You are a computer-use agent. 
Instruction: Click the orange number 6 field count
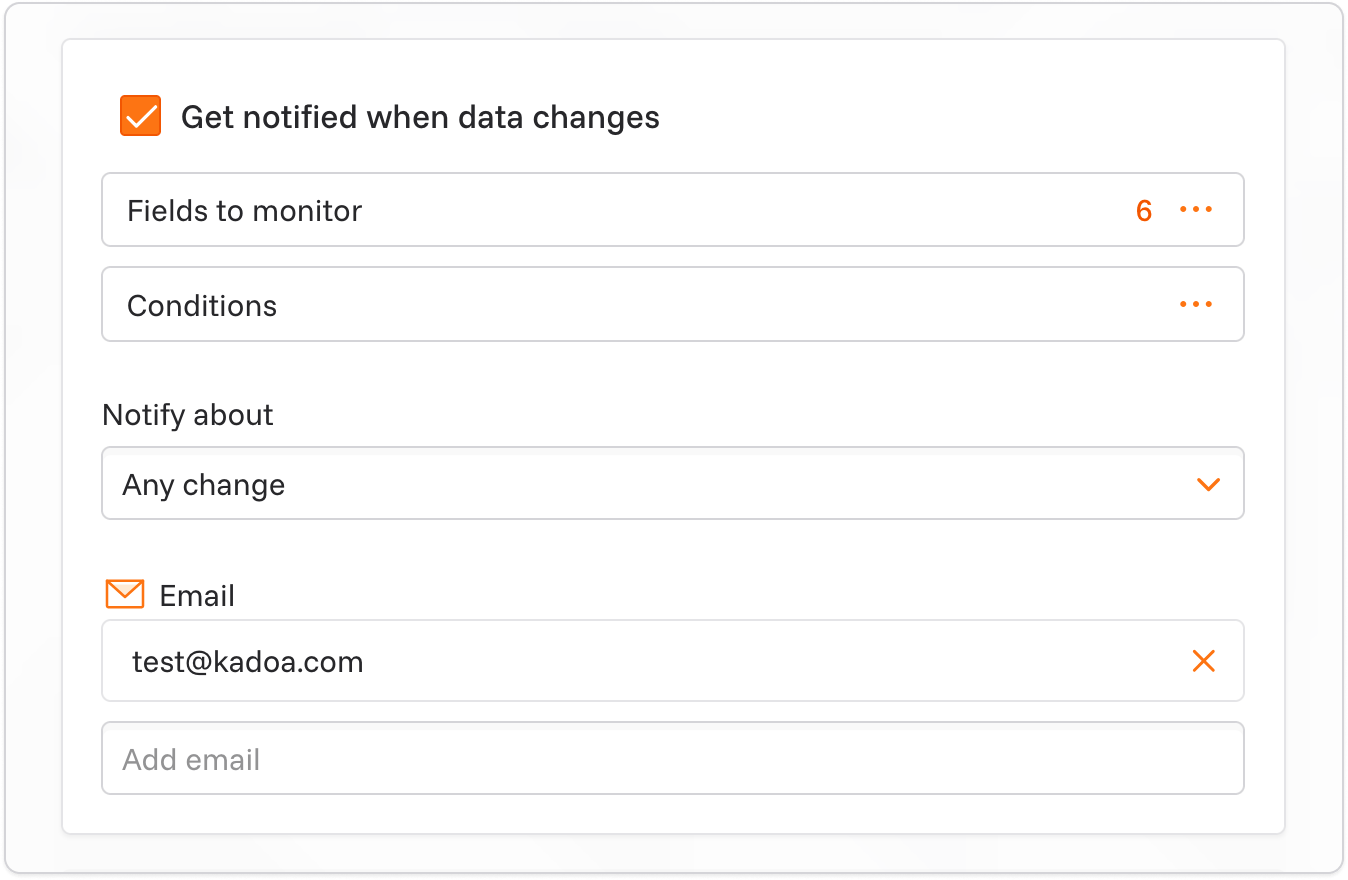(1144, 211)
